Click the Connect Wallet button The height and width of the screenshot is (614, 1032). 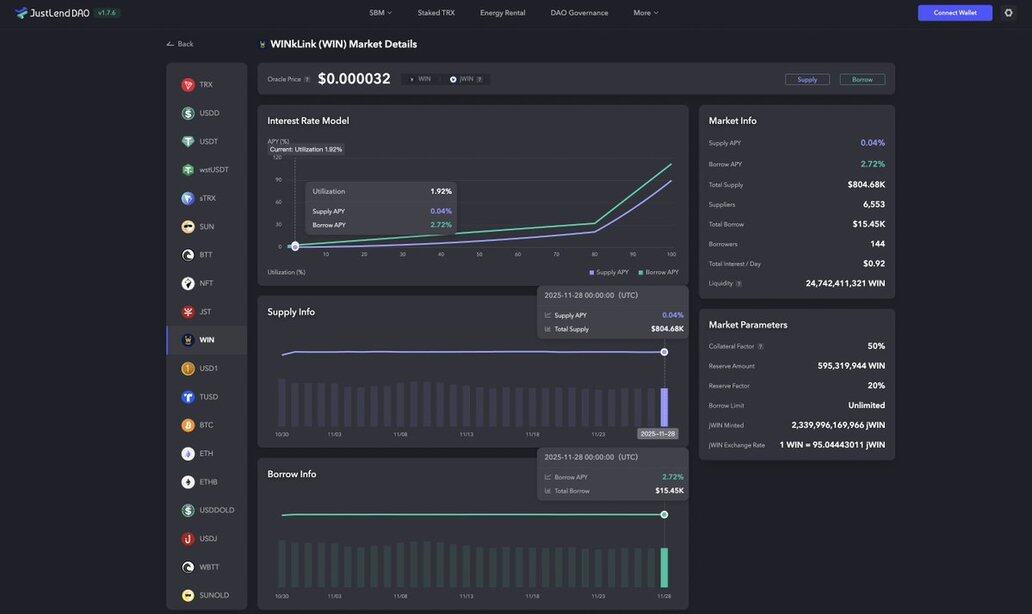pyautogui.click(x=955, y=13)
